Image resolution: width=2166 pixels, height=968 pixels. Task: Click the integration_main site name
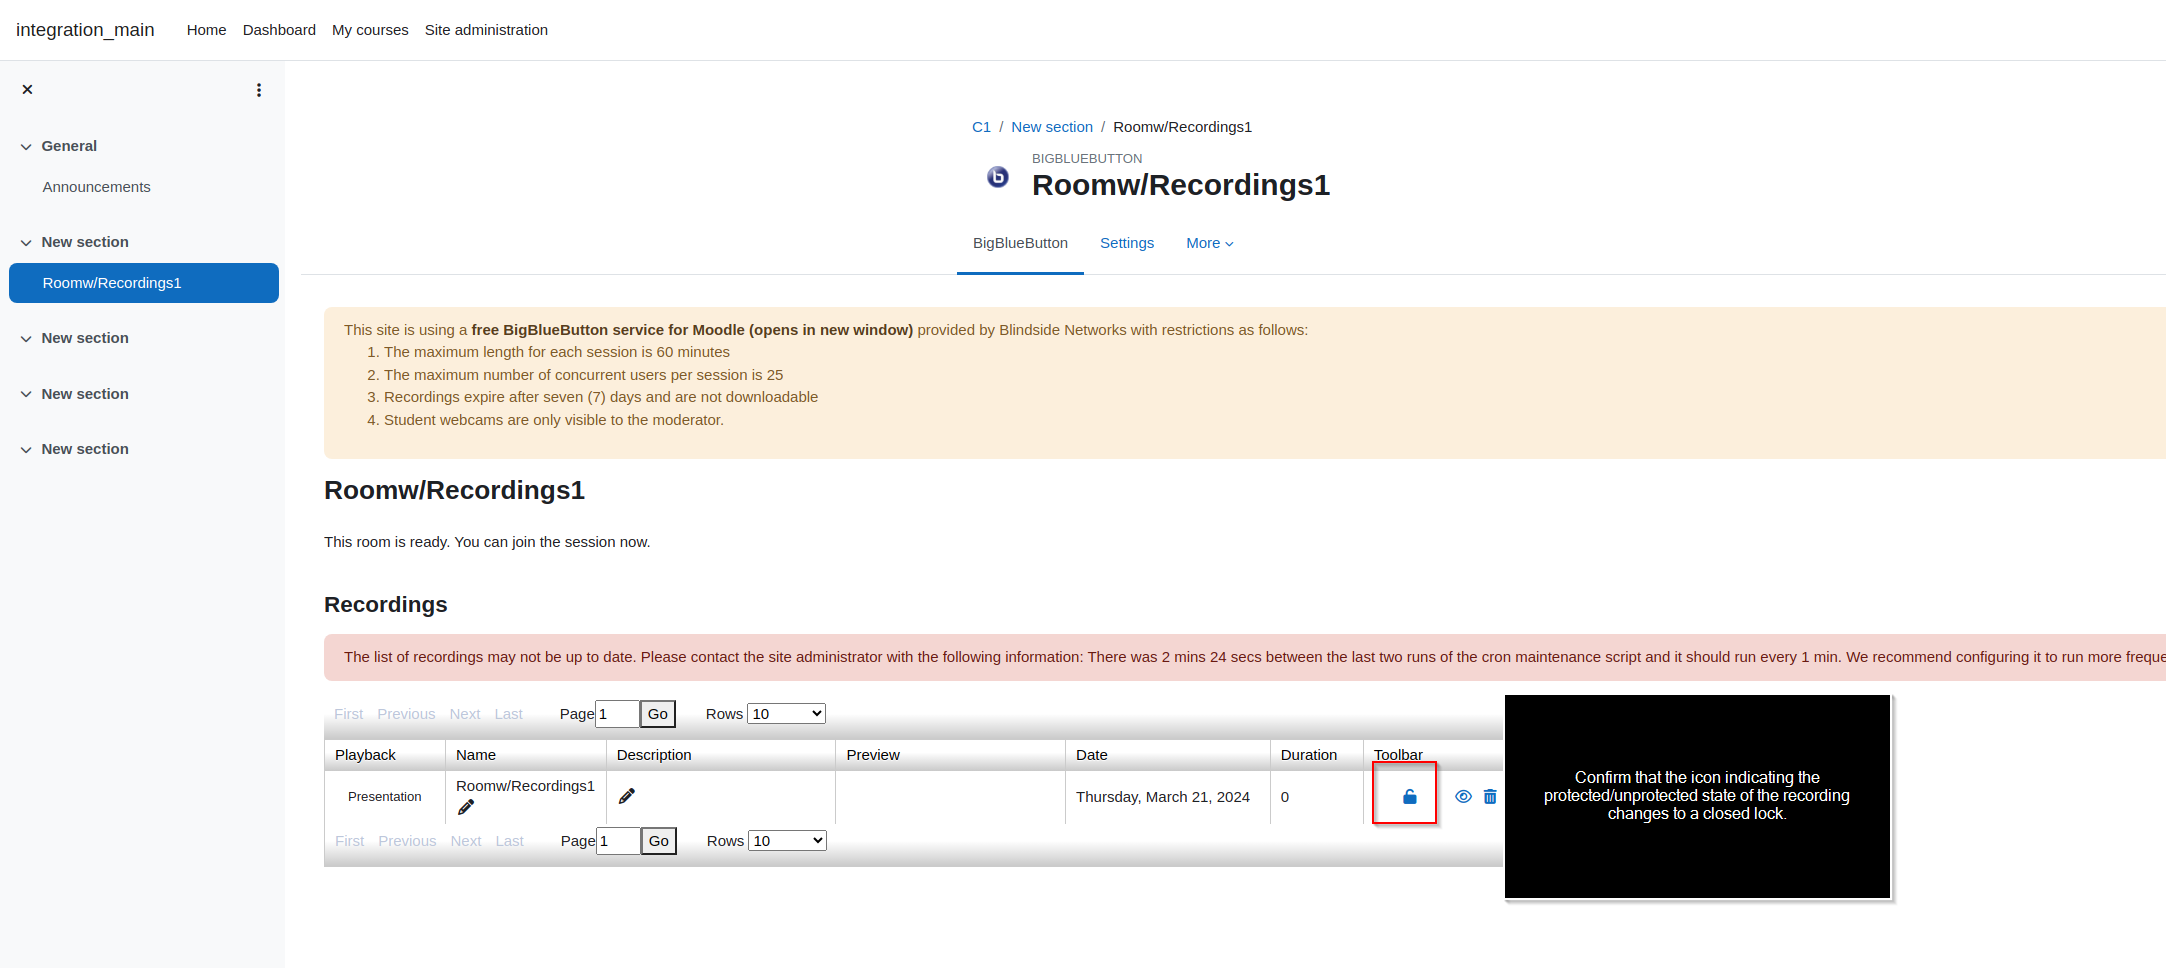[x=85, y=30]
